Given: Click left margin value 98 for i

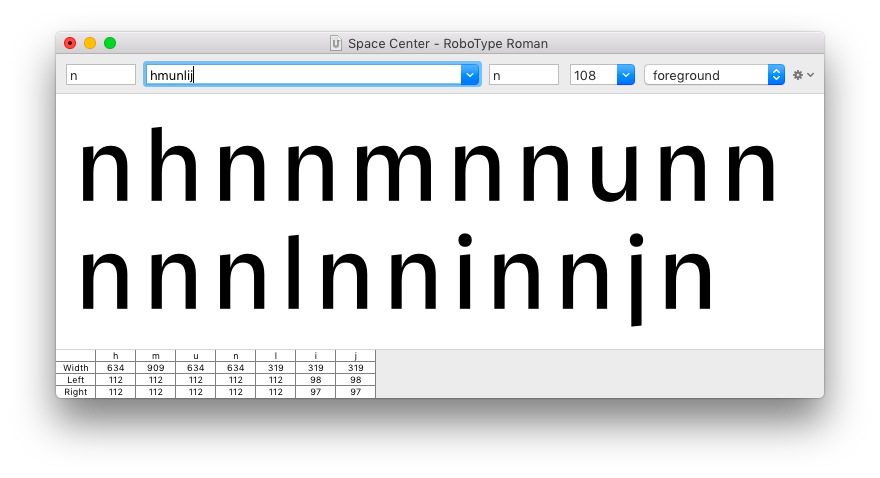Looking at the screenshot, I should 315,380.
